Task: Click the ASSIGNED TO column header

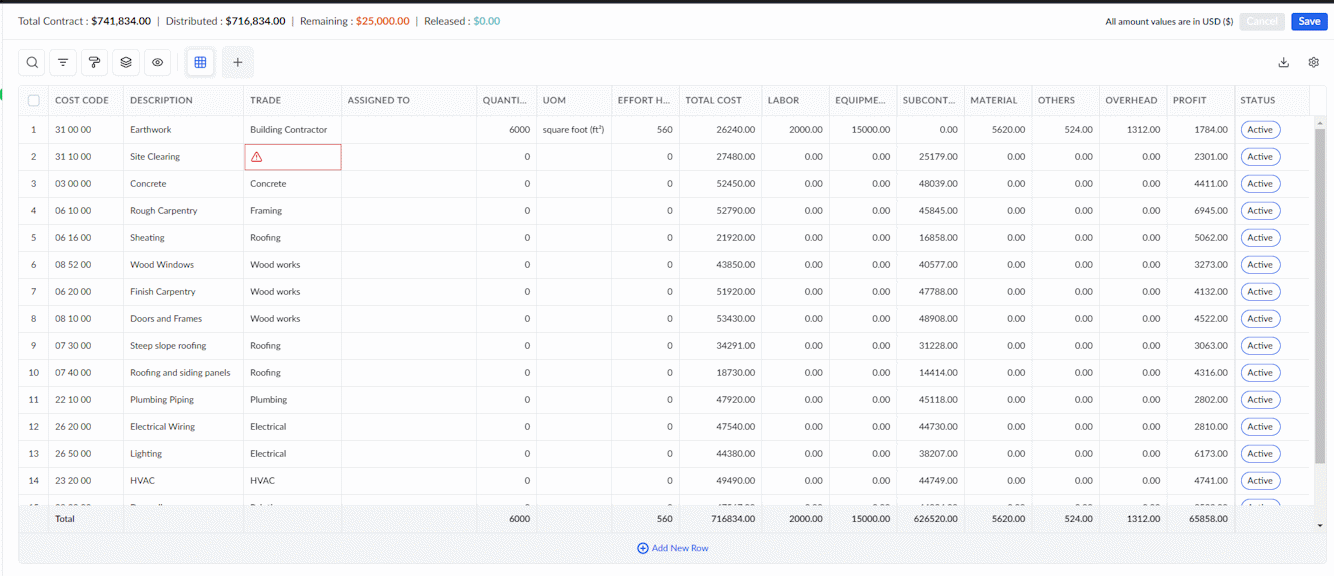Action: (x=379, y=100)
